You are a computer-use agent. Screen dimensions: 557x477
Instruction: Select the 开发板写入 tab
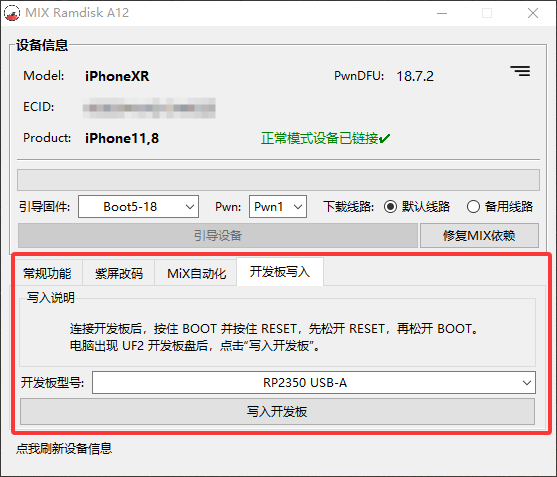[280, 272]
